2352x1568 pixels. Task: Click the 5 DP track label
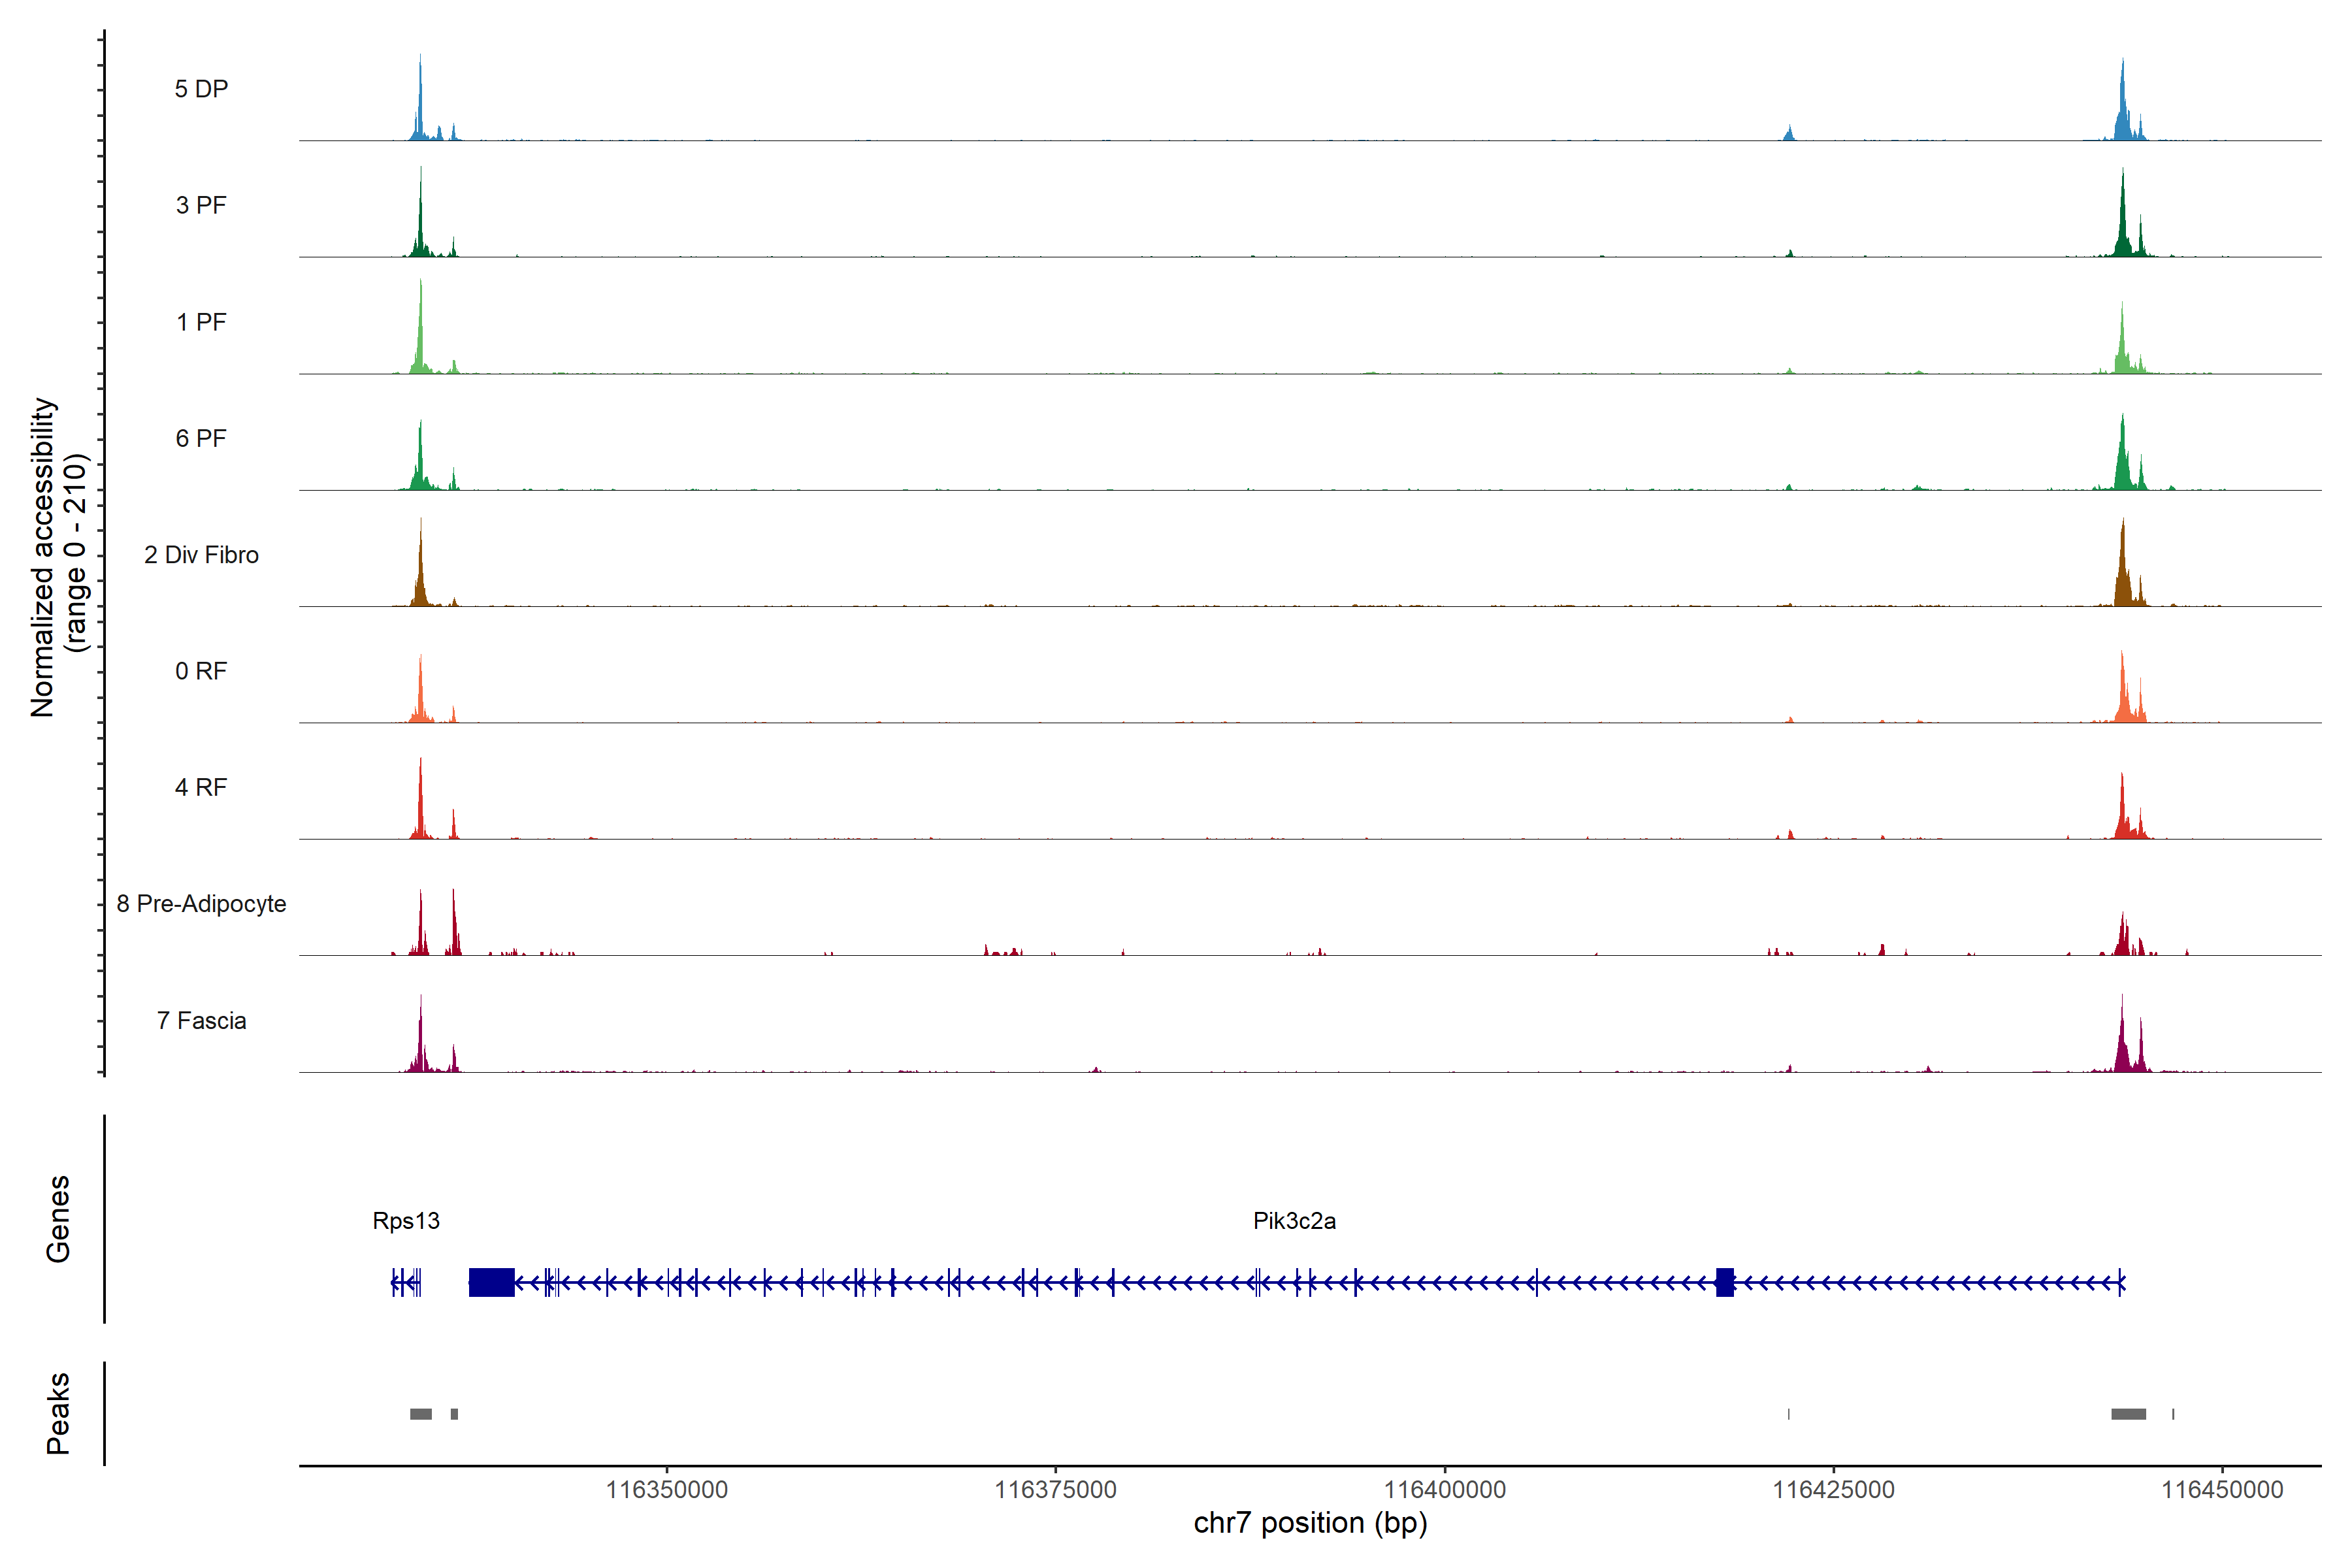[x=201, y=89]
